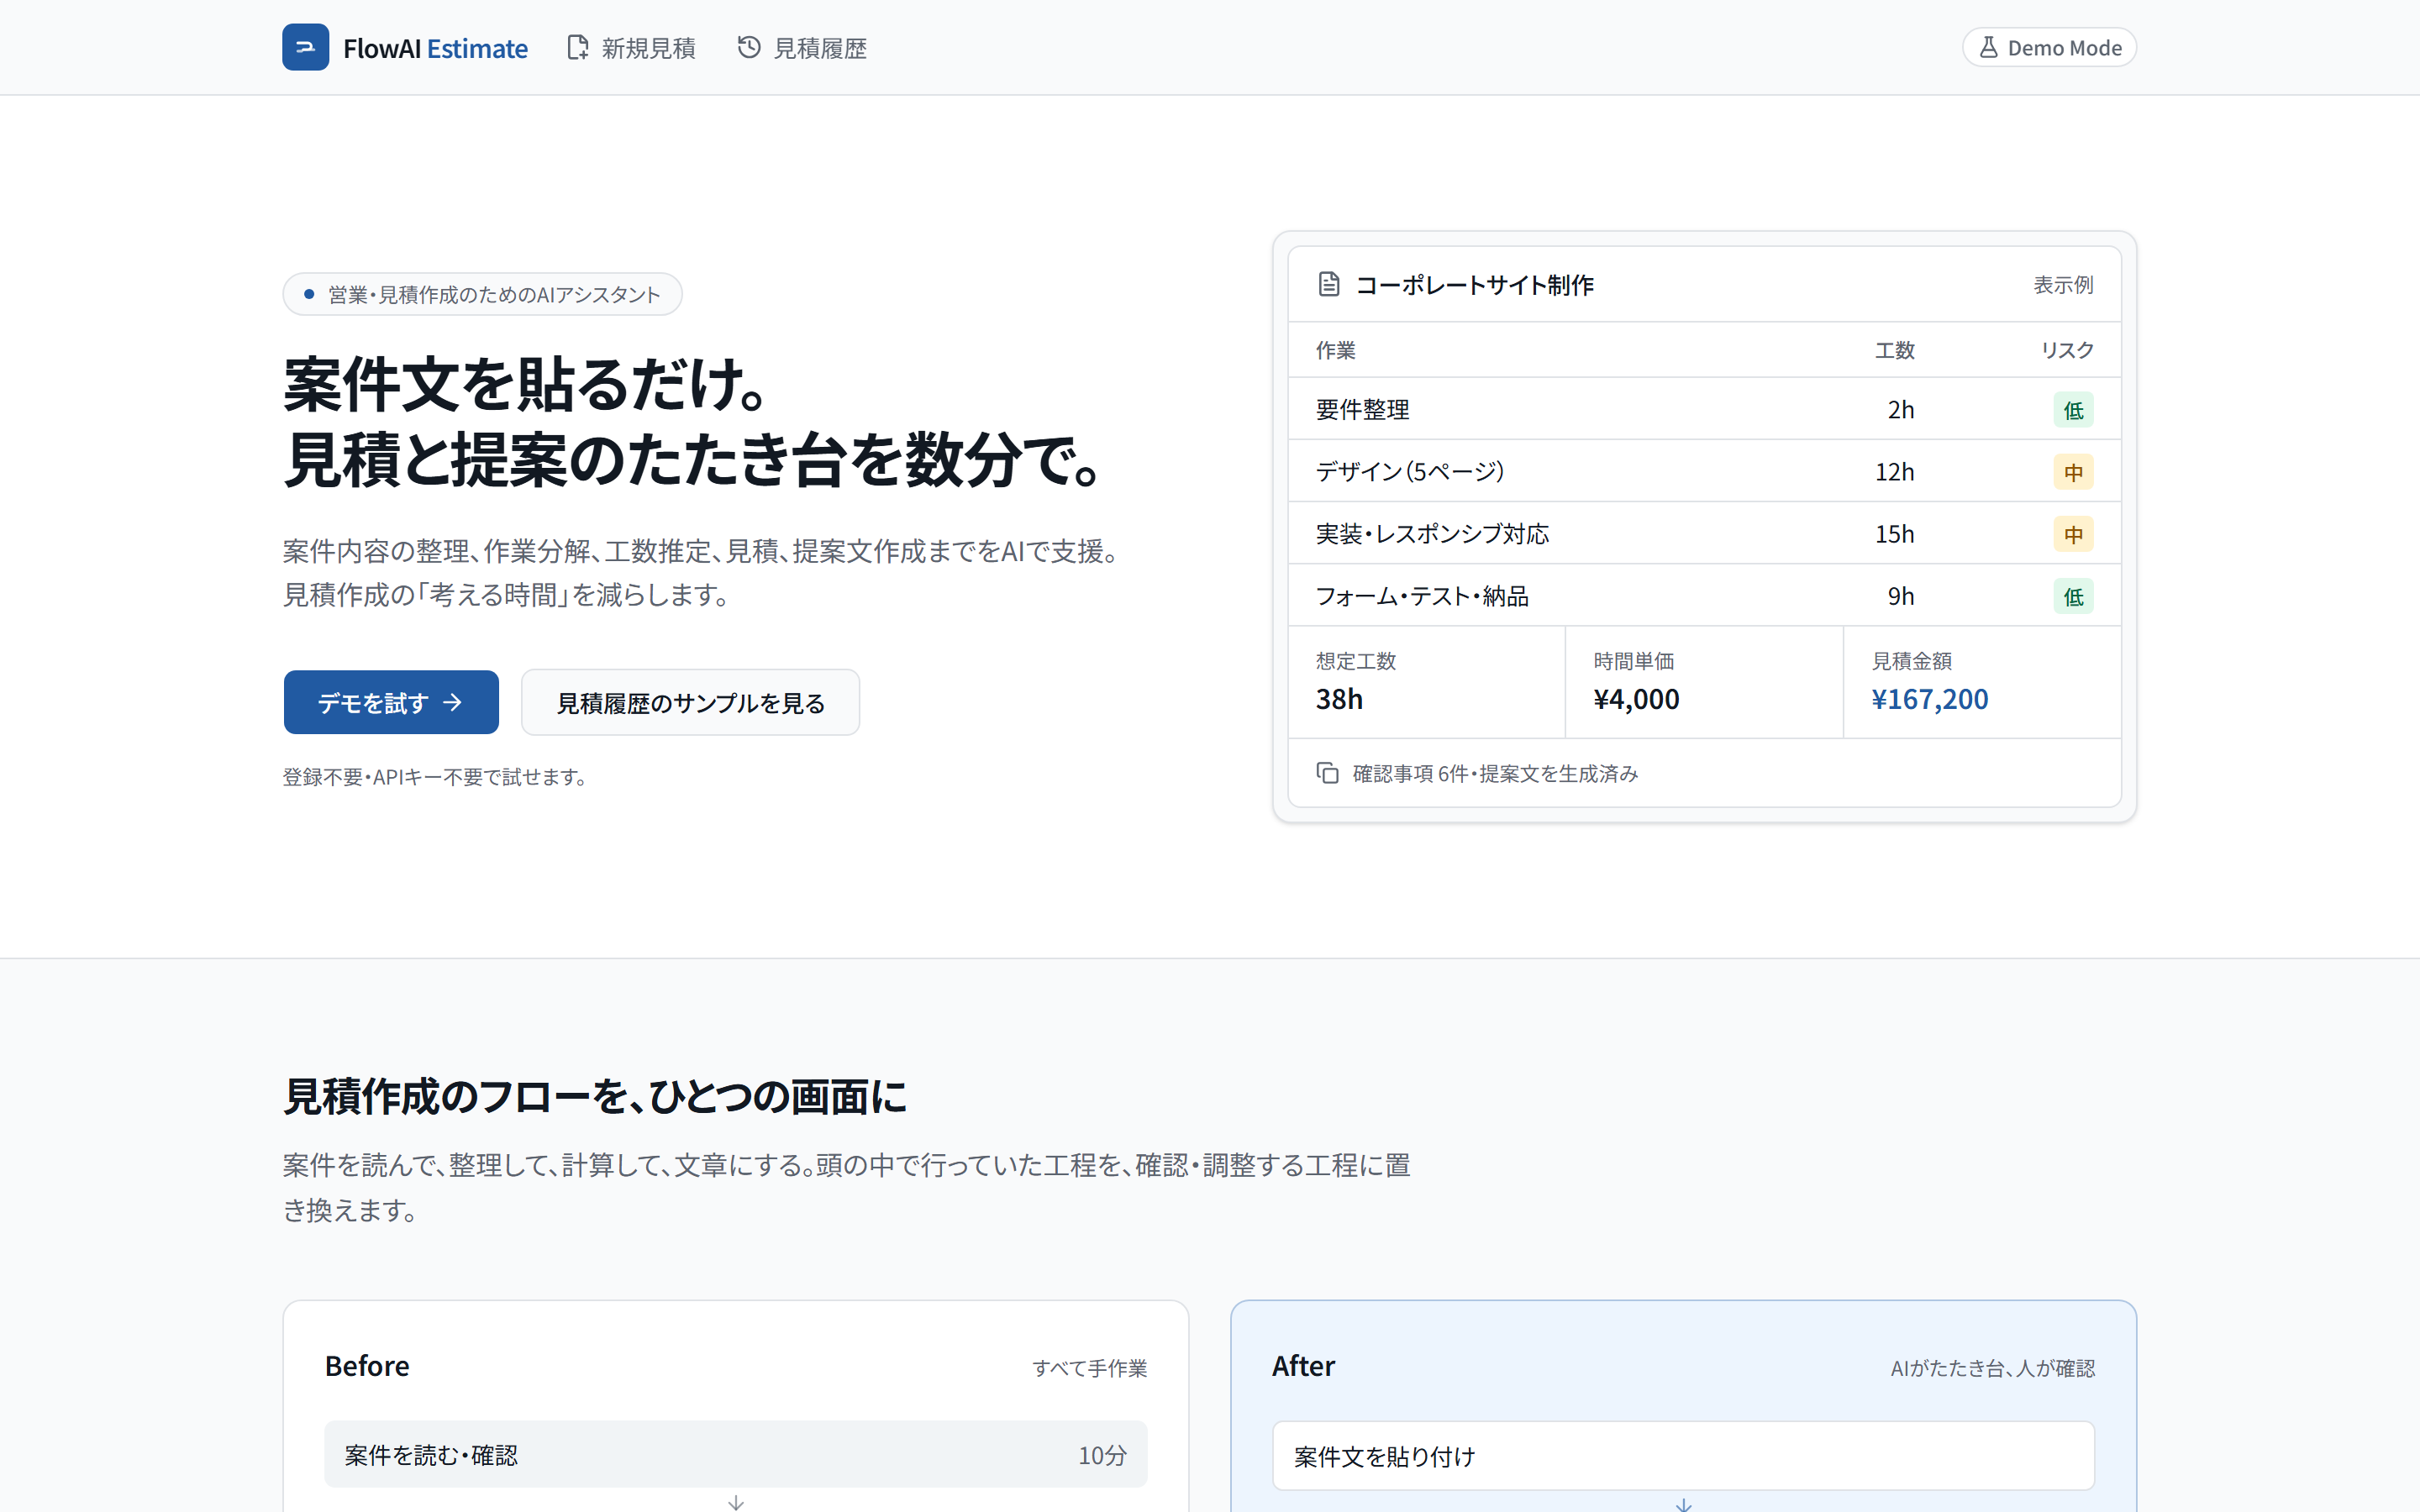Viewport: 2420px width, 1512px height.
Task: Click the 新規見積 document icon
Action: pyautogui.click(x=577, y=47)
